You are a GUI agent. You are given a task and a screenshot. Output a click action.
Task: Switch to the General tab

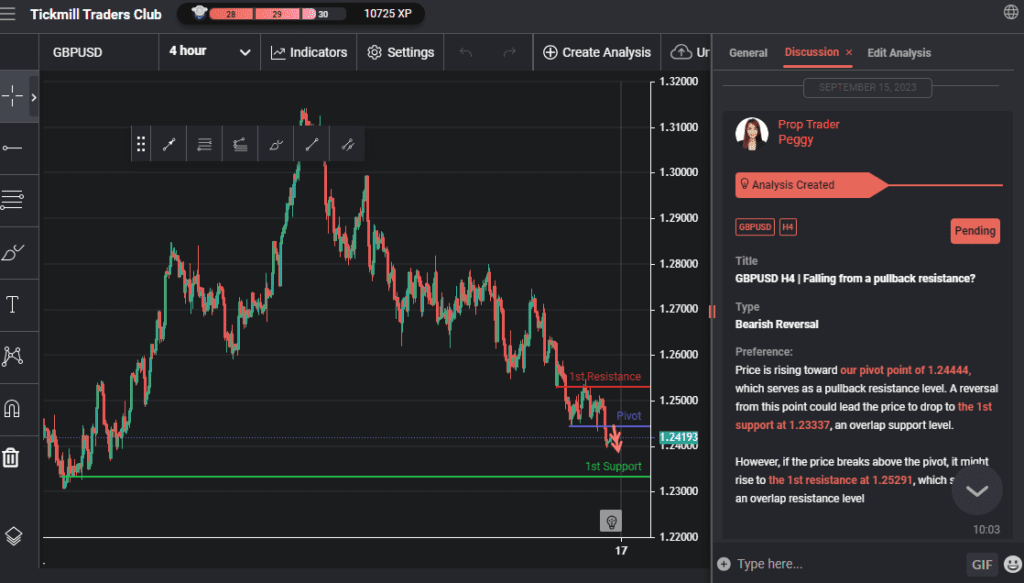[x=748, y=52]
